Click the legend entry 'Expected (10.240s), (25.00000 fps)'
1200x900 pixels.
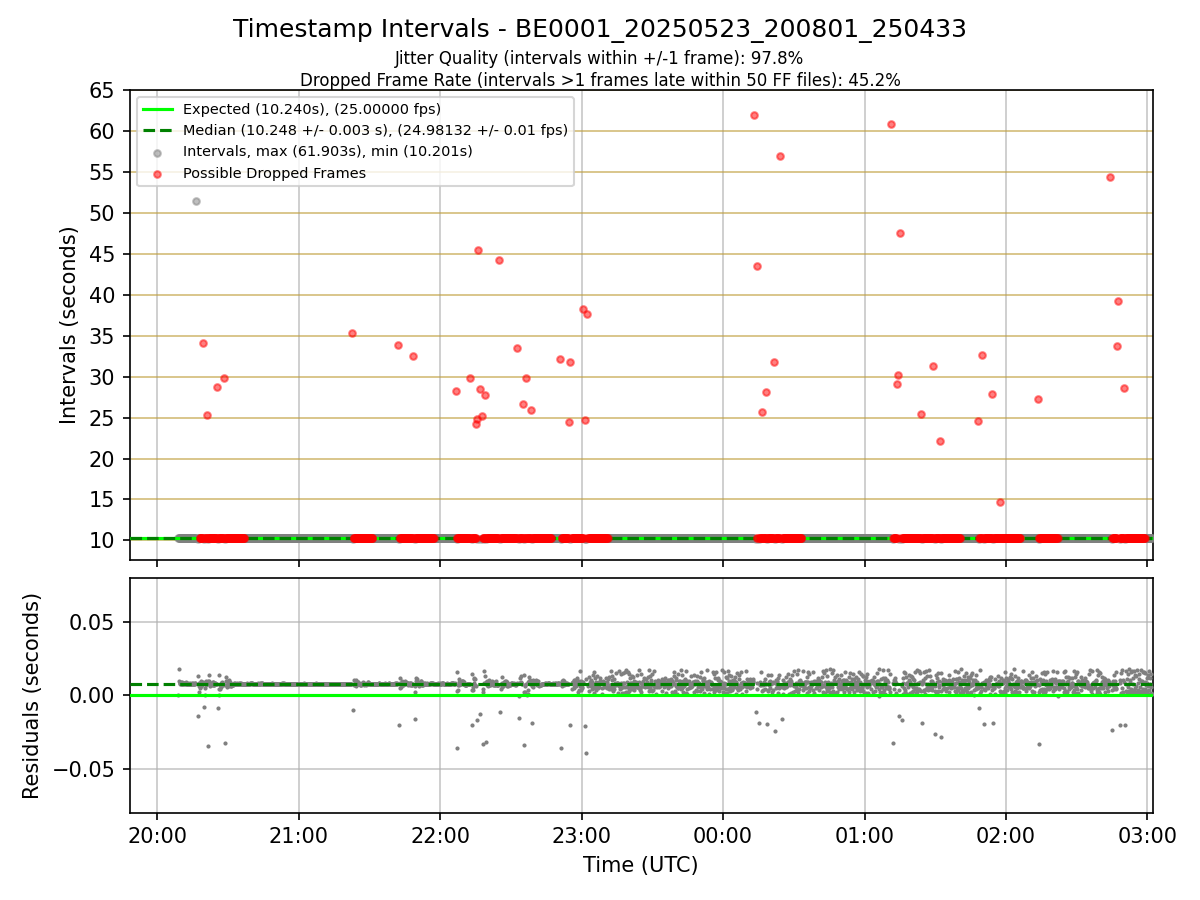click(312, 109)
